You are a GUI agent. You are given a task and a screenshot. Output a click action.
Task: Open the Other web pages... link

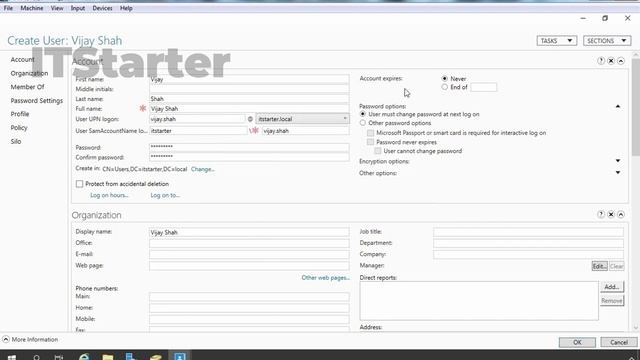click(x=326, y=278)
